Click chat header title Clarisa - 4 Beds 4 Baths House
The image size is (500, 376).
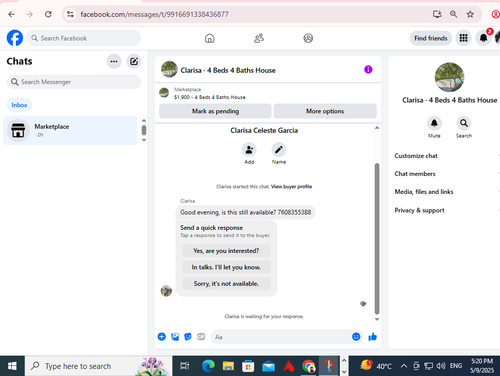(x=228, y=70)
